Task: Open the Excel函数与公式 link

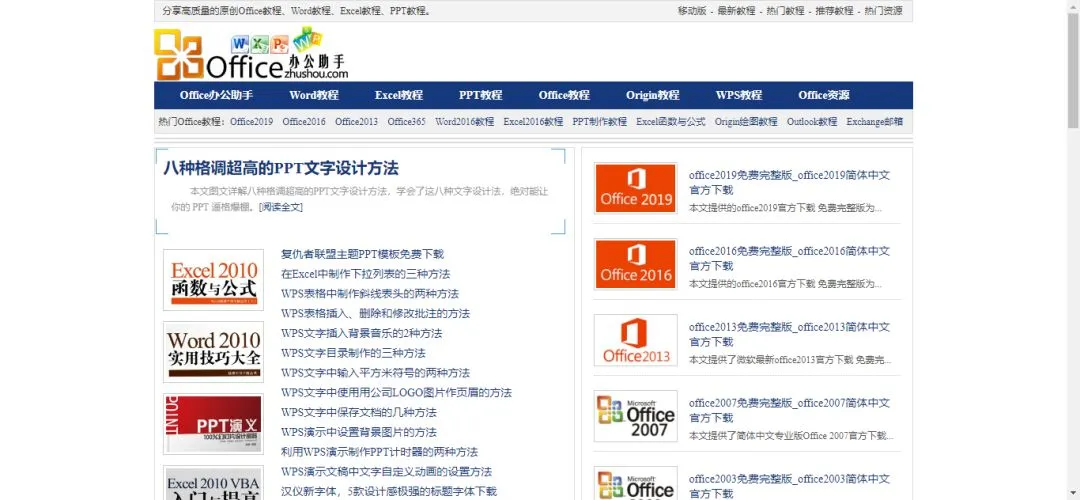Action: point(671,122)
